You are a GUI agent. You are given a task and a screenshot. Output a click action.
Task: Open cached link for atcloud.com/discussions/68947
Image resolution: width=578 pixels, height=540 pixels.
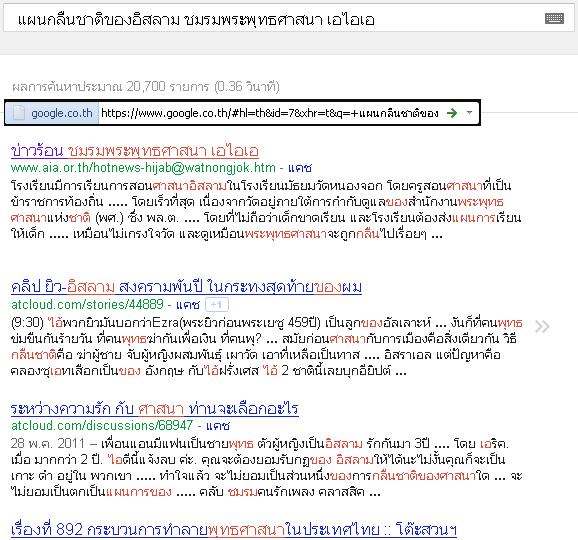pyautogui.click(x=218, y=425)
